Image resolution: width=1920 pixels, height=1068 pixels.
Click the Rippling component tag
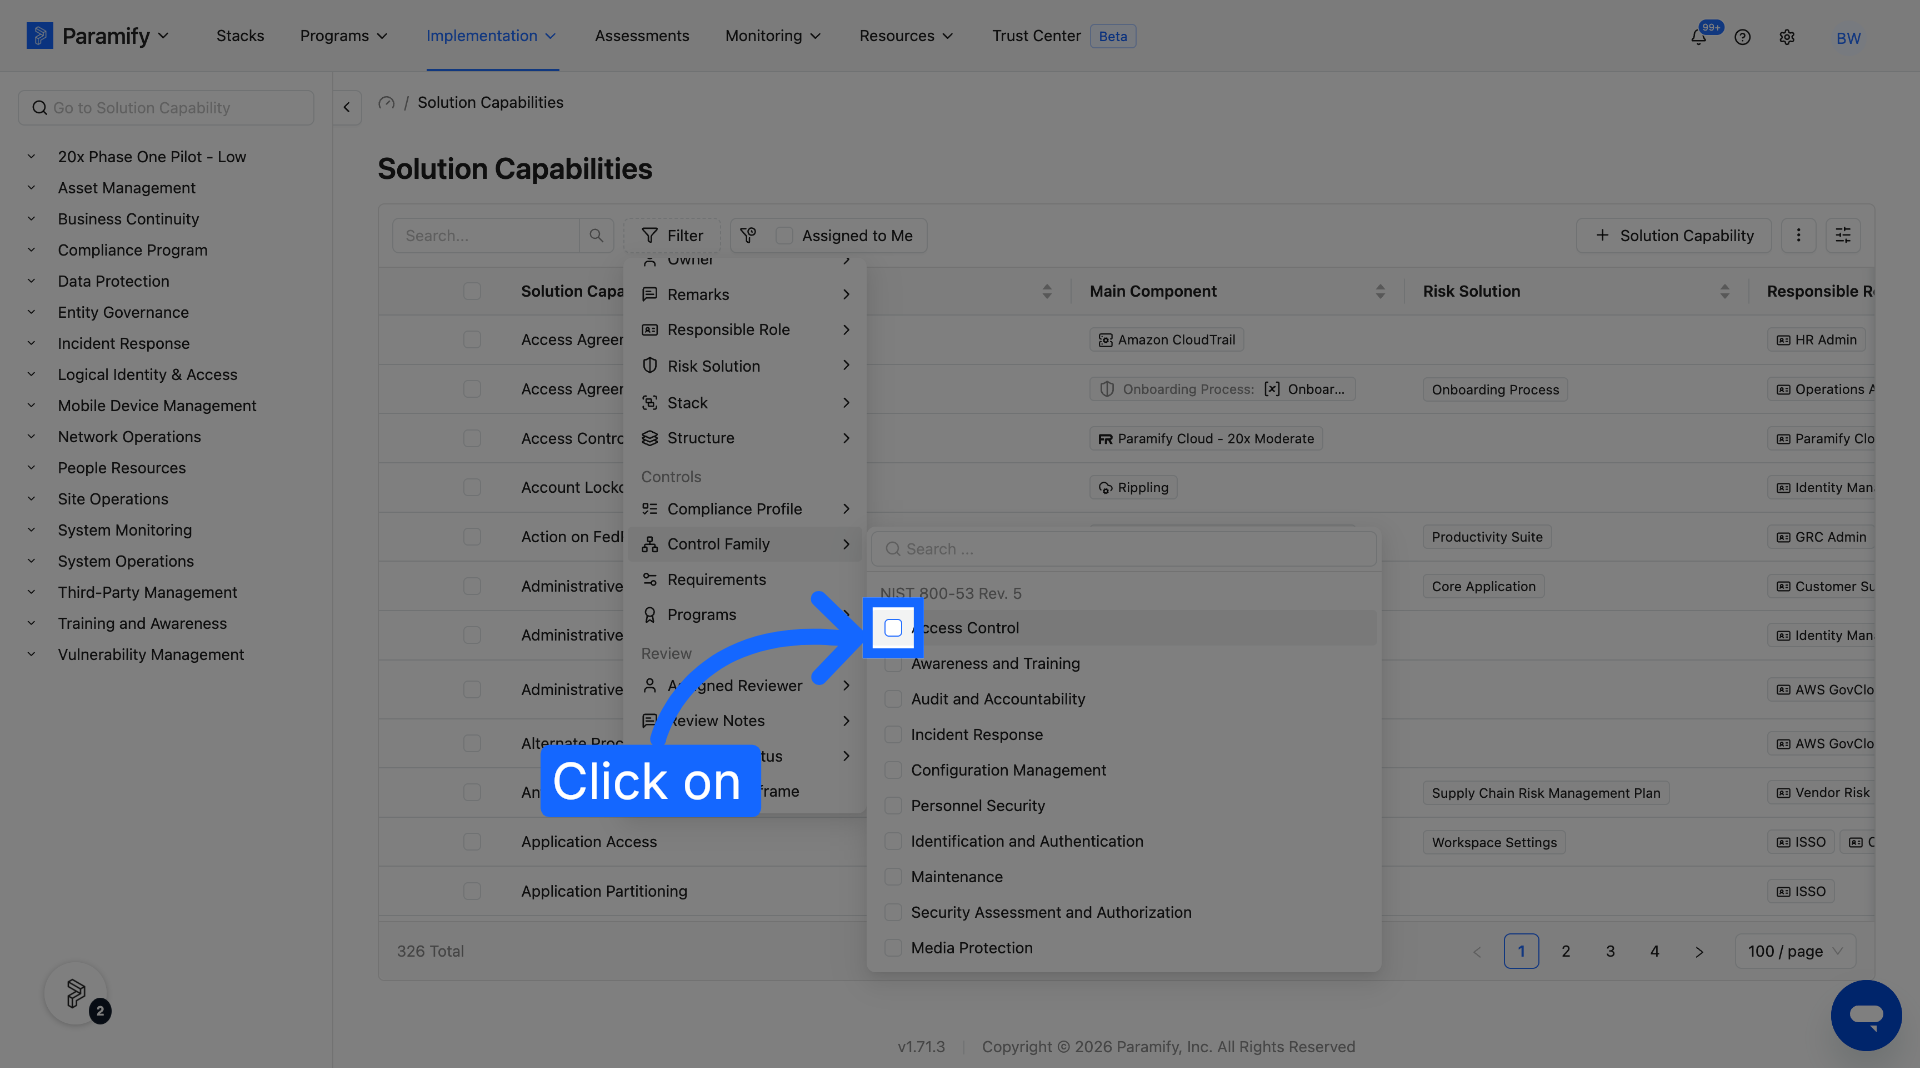point(1133,488)
